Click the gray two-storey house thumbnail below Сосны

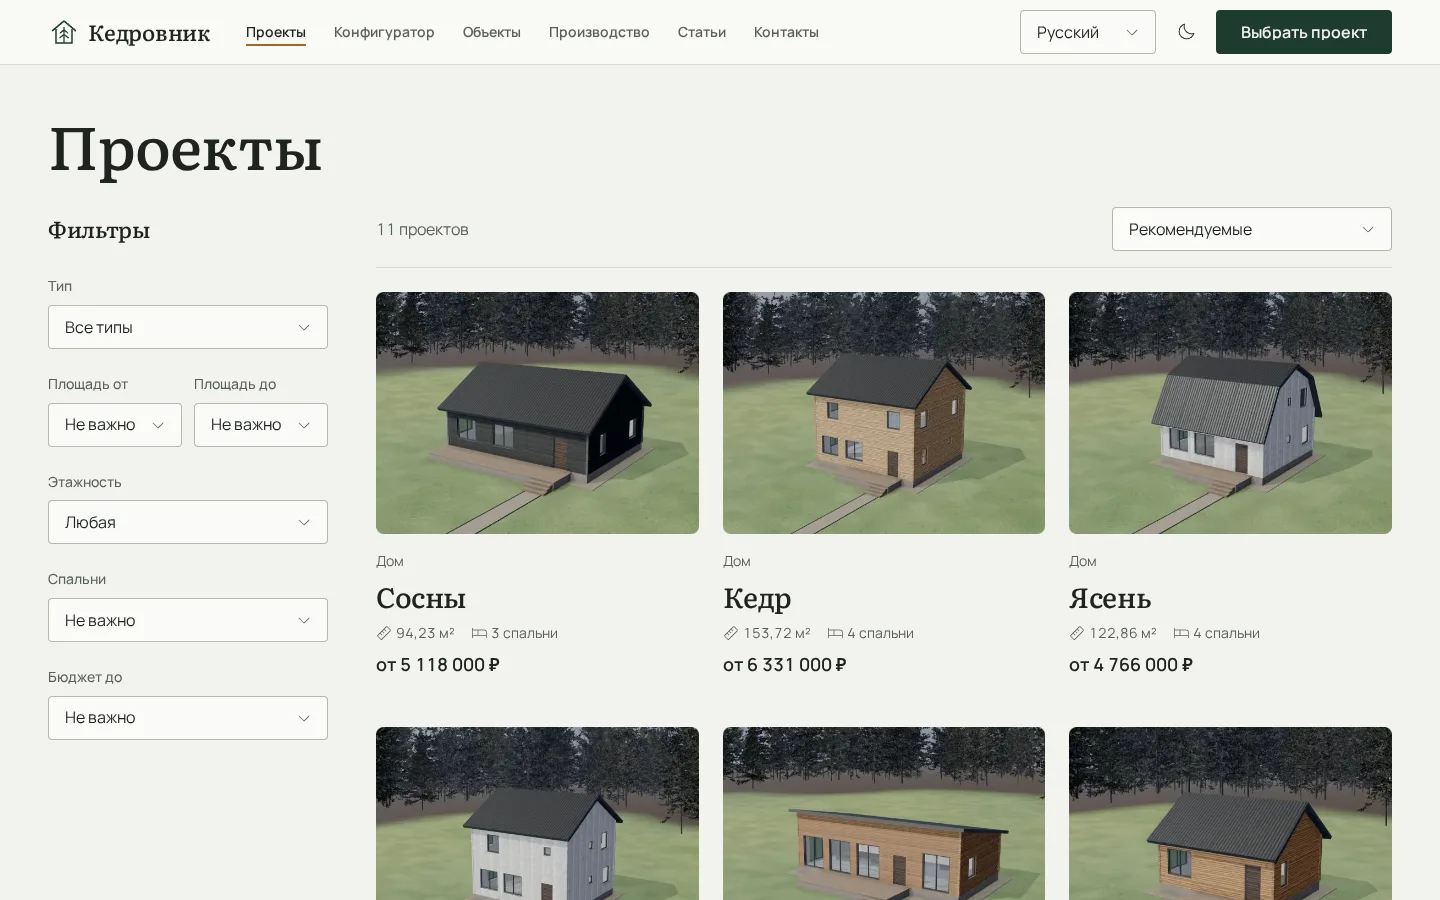pos(537,814)
